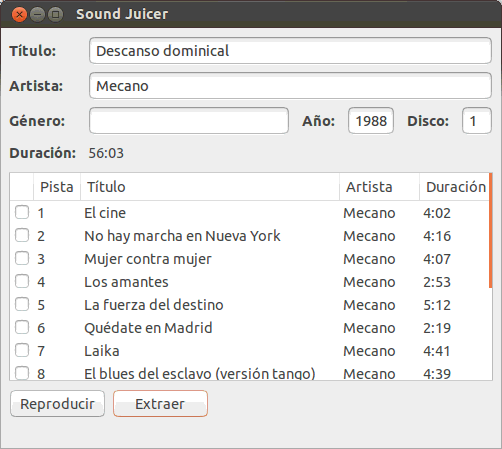Select the checkbox for Mujer contra mujer

(22, 258)
